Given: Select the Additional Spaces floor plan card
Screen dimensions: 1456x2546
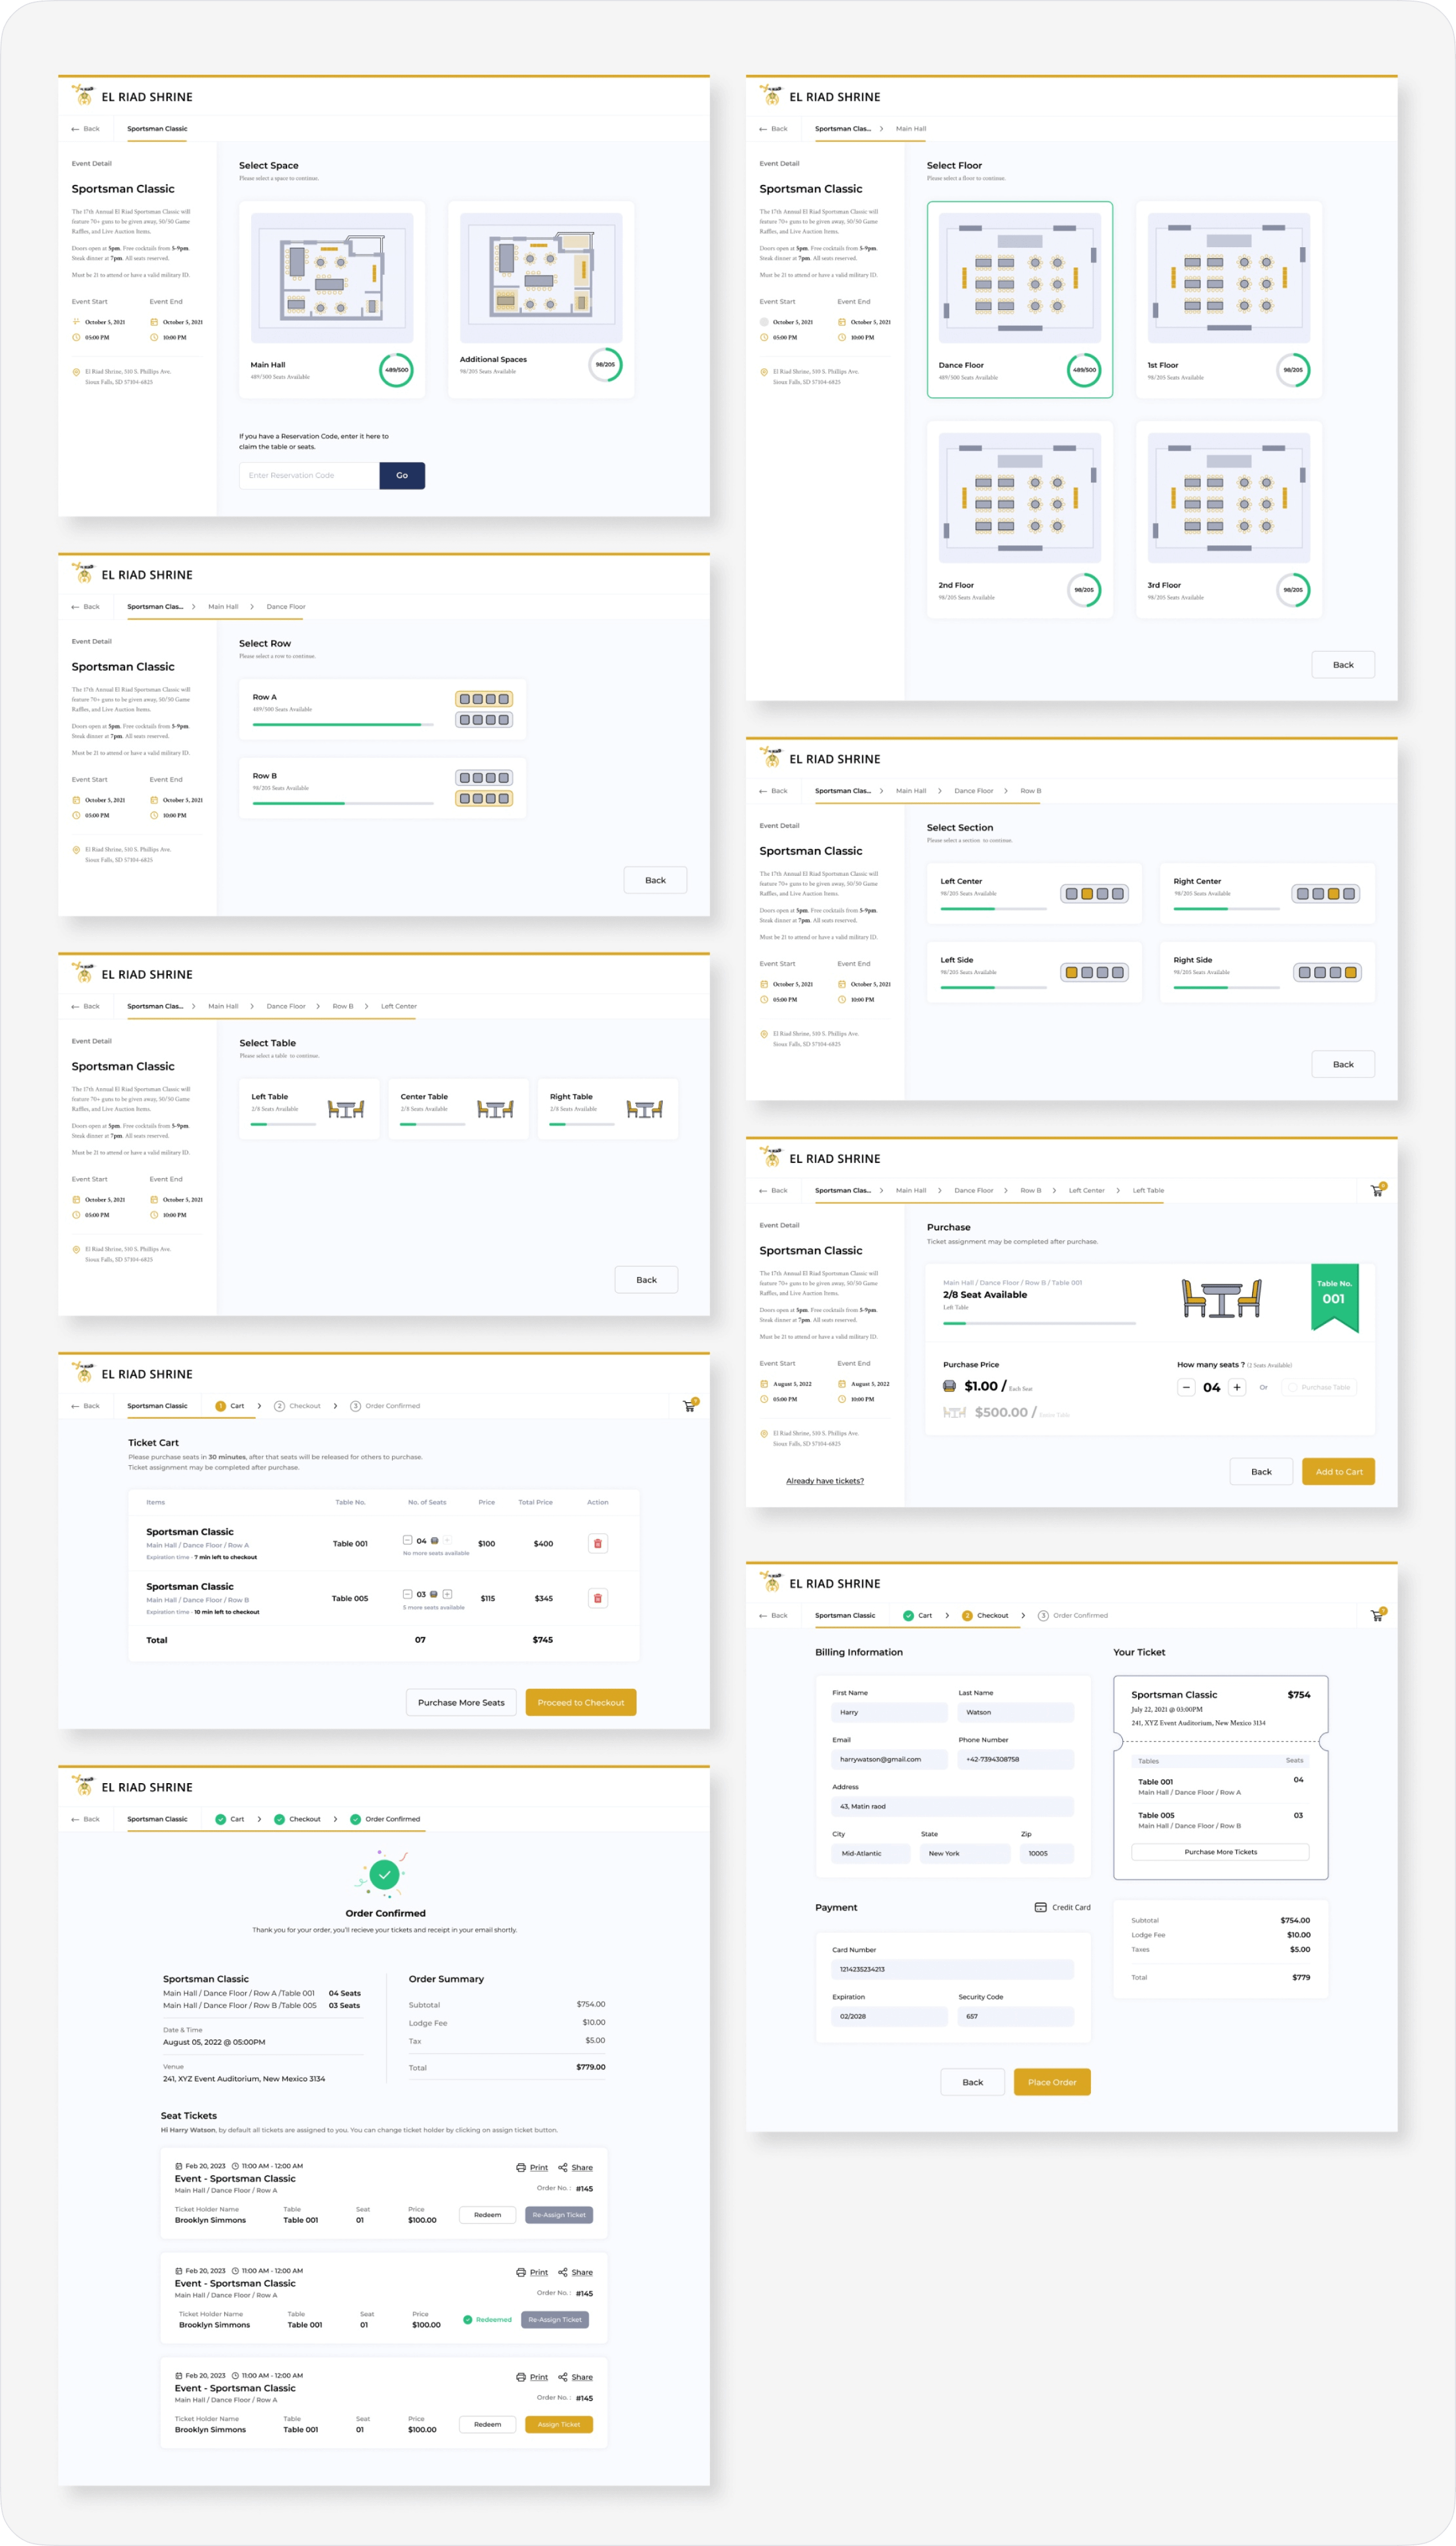Looking at the screenshot, I should (540, 299).
